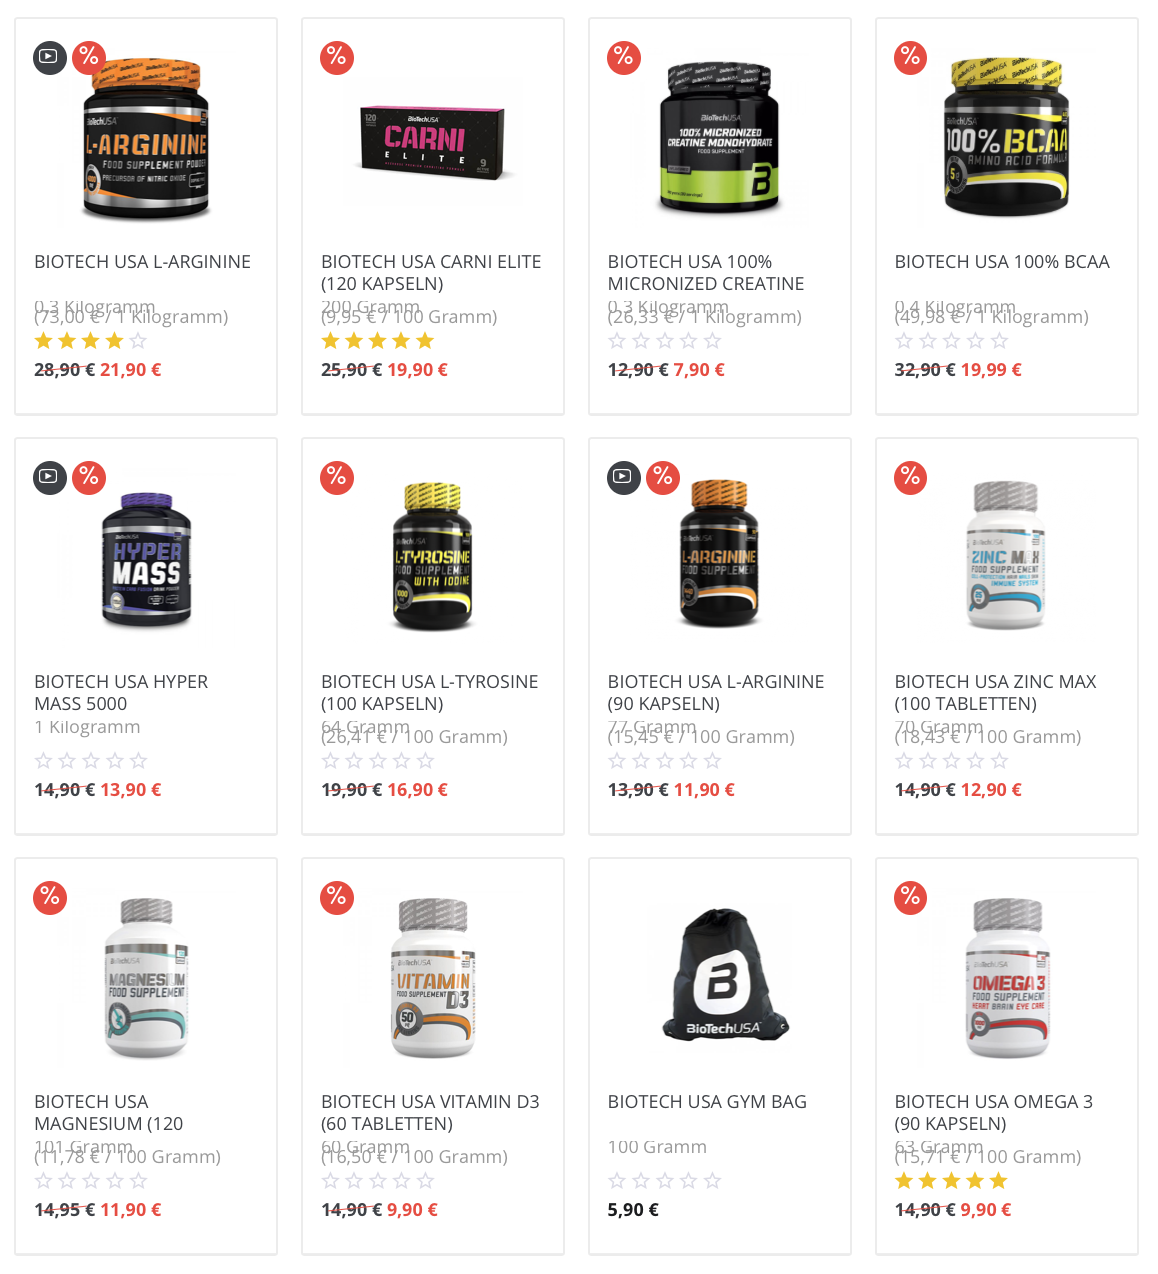Viewport: 1158px width, 1274px height.
Task: Click percent badge on Zinc Max card
Action: coord(911,477)
